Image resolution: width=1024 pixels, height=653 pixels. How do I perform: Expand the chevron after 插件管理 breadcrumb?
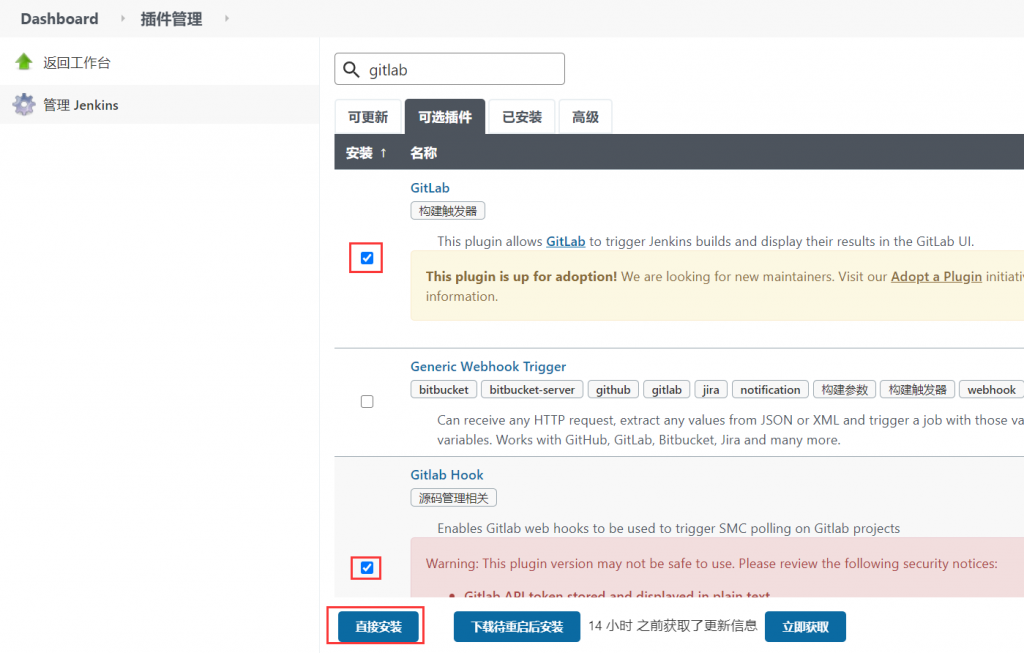(227, 18)
